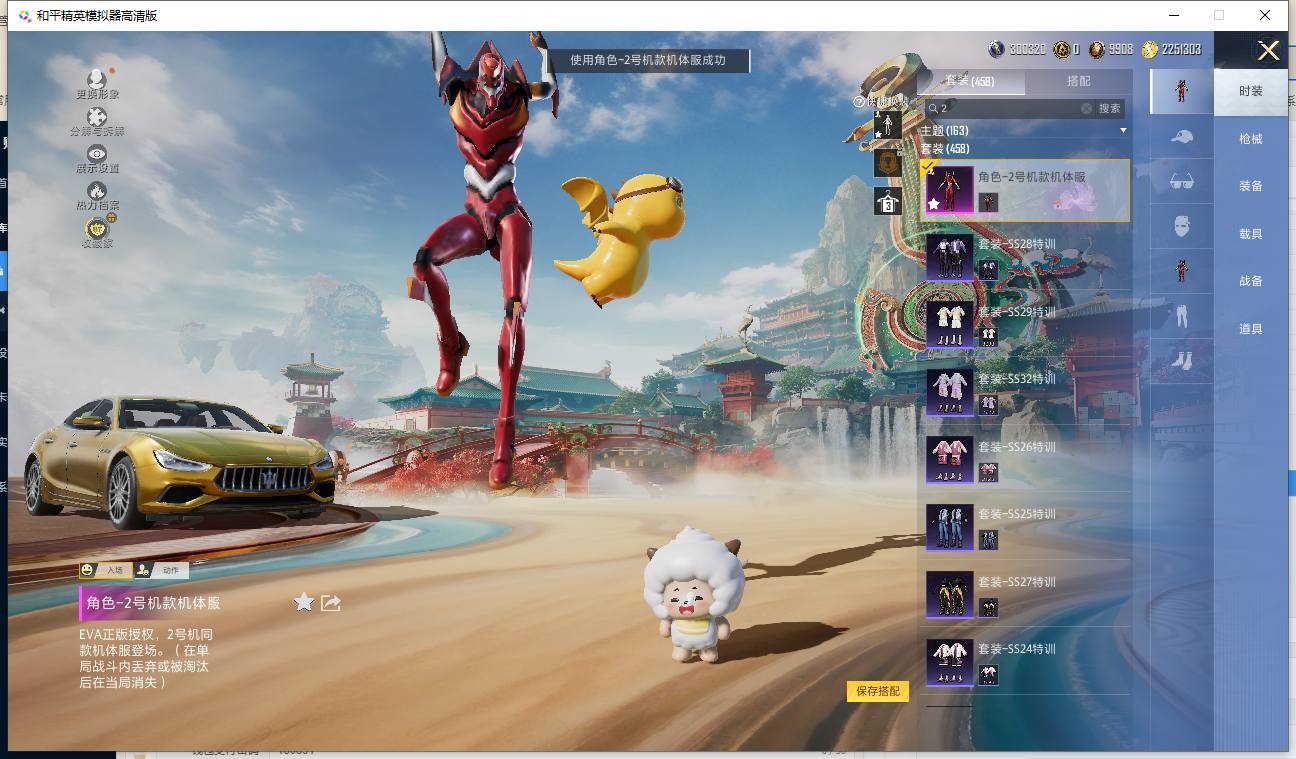Click the small piece icon under 套装-SS24特训
The image size is (1296, 759).
[988, 675]
